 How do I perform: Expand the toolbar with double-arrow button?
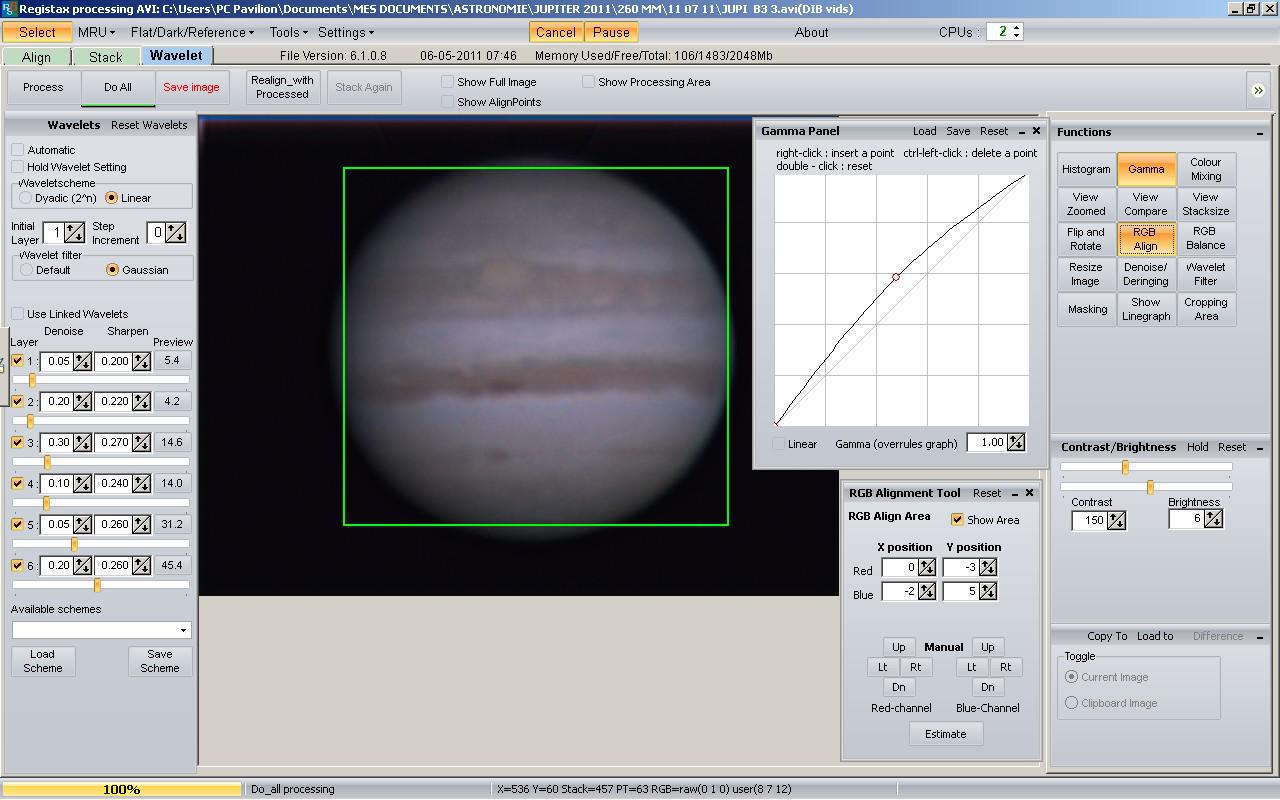point(1257,90)
